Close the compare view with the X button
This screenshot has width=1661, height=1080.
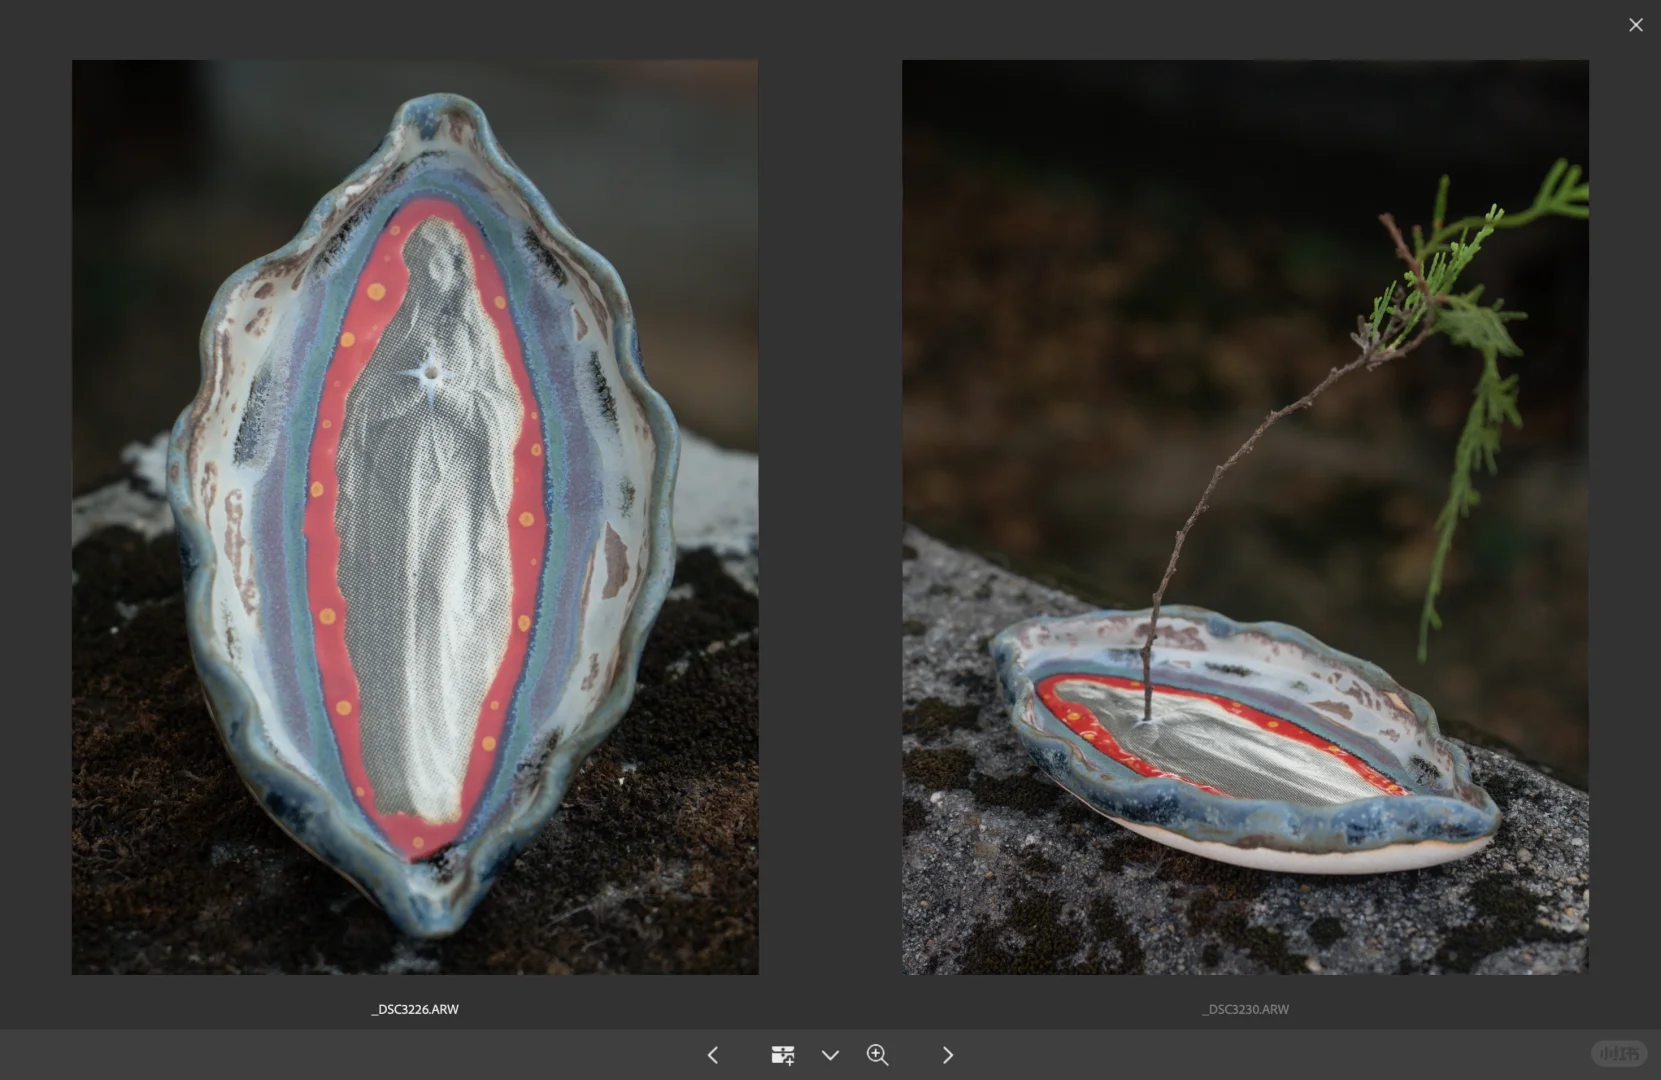(x=1635, y=25)
